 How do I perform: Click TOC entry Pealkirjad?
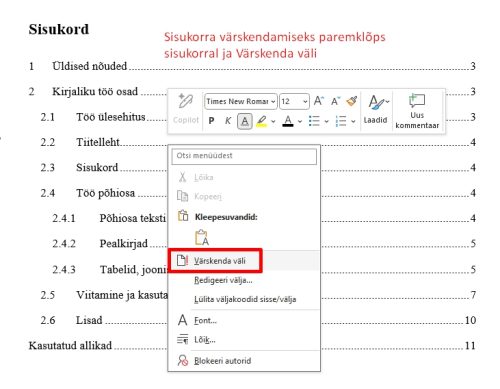click(124, 244)
